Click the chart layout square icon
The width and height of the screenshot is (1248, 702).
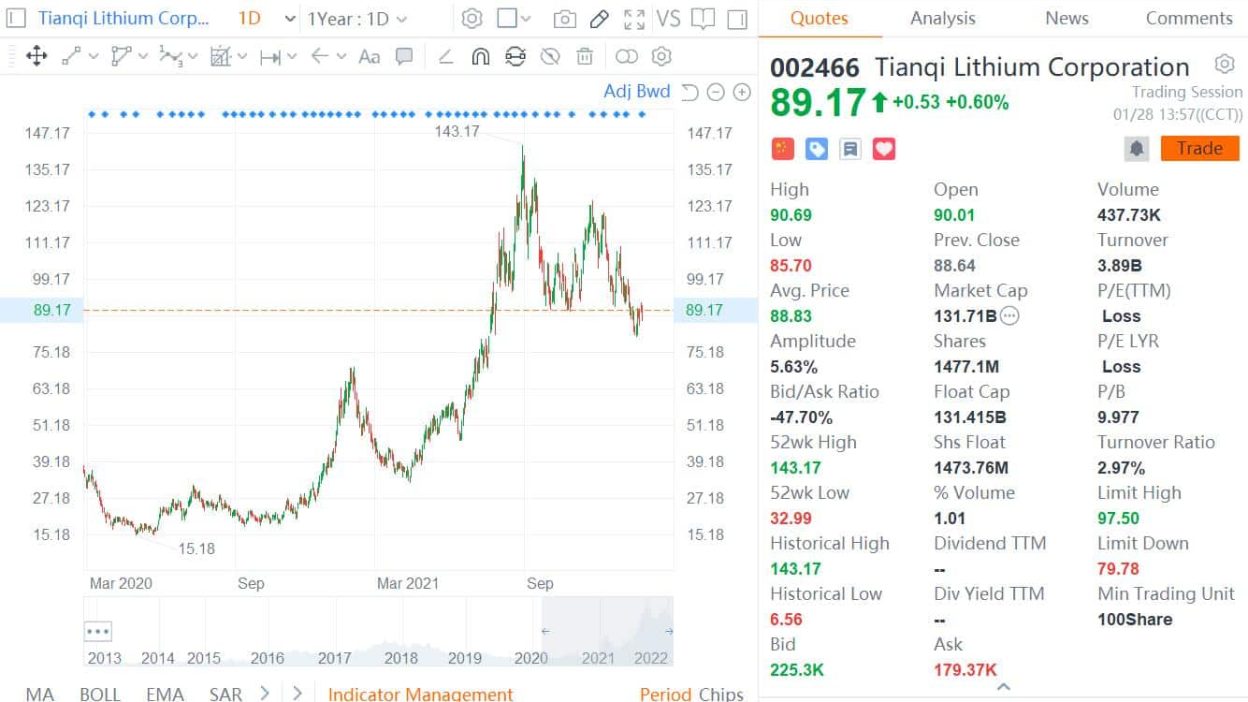[508, 19]
